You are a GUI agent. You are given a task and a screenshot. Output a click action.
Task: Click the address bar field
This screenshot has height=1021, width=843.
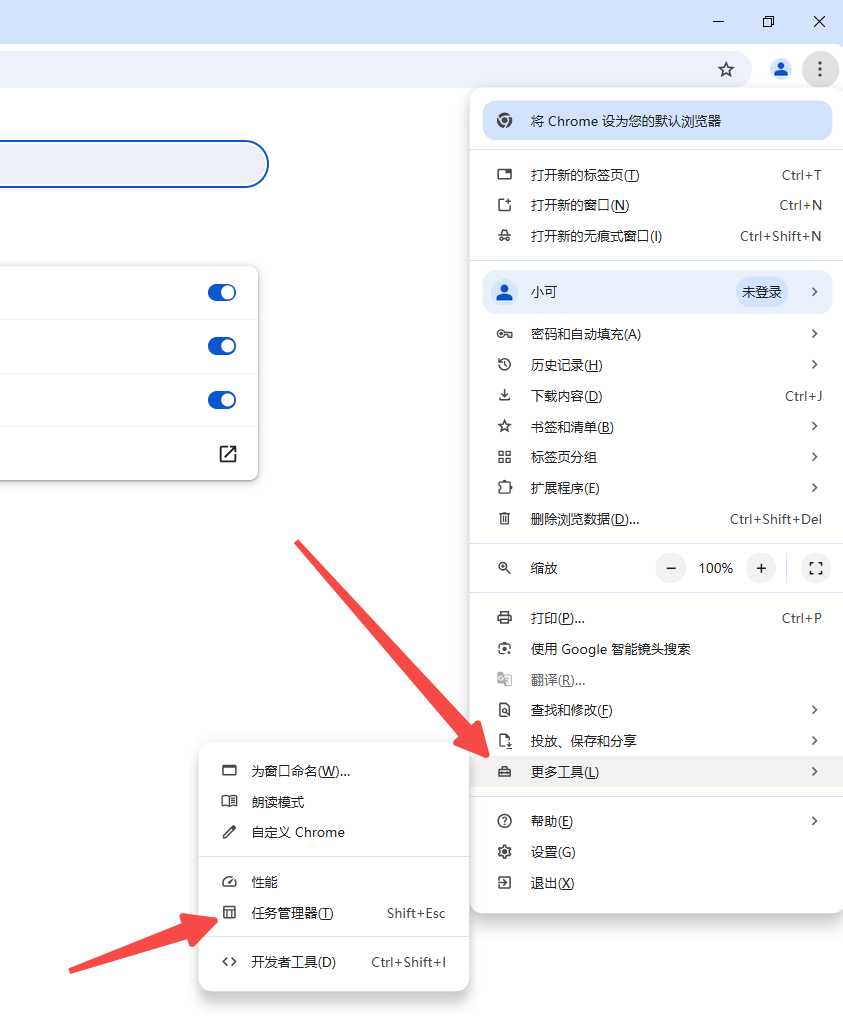click(374, 69)
